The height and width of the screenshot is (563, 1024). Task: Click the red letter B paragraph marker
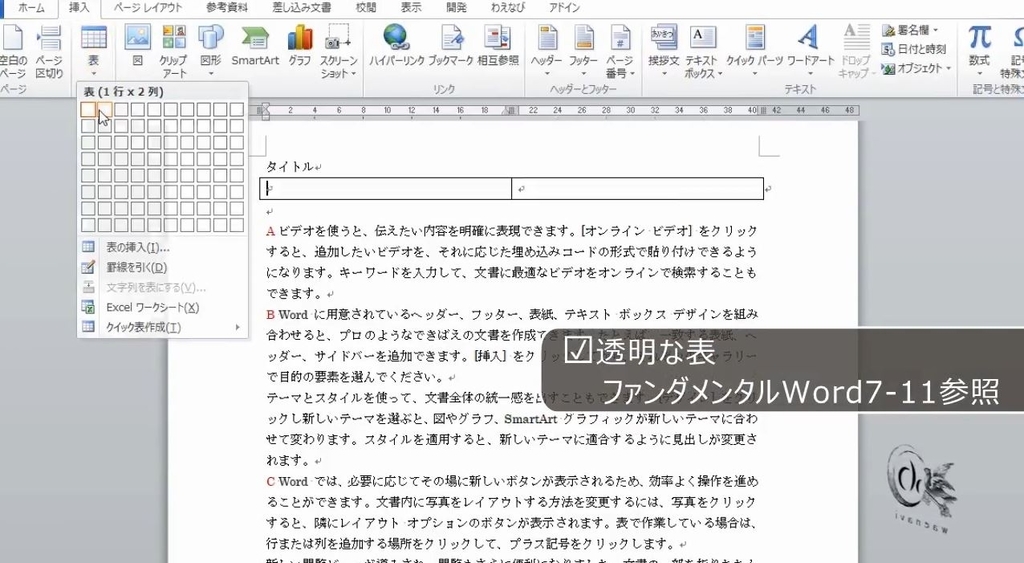point(270,315)
